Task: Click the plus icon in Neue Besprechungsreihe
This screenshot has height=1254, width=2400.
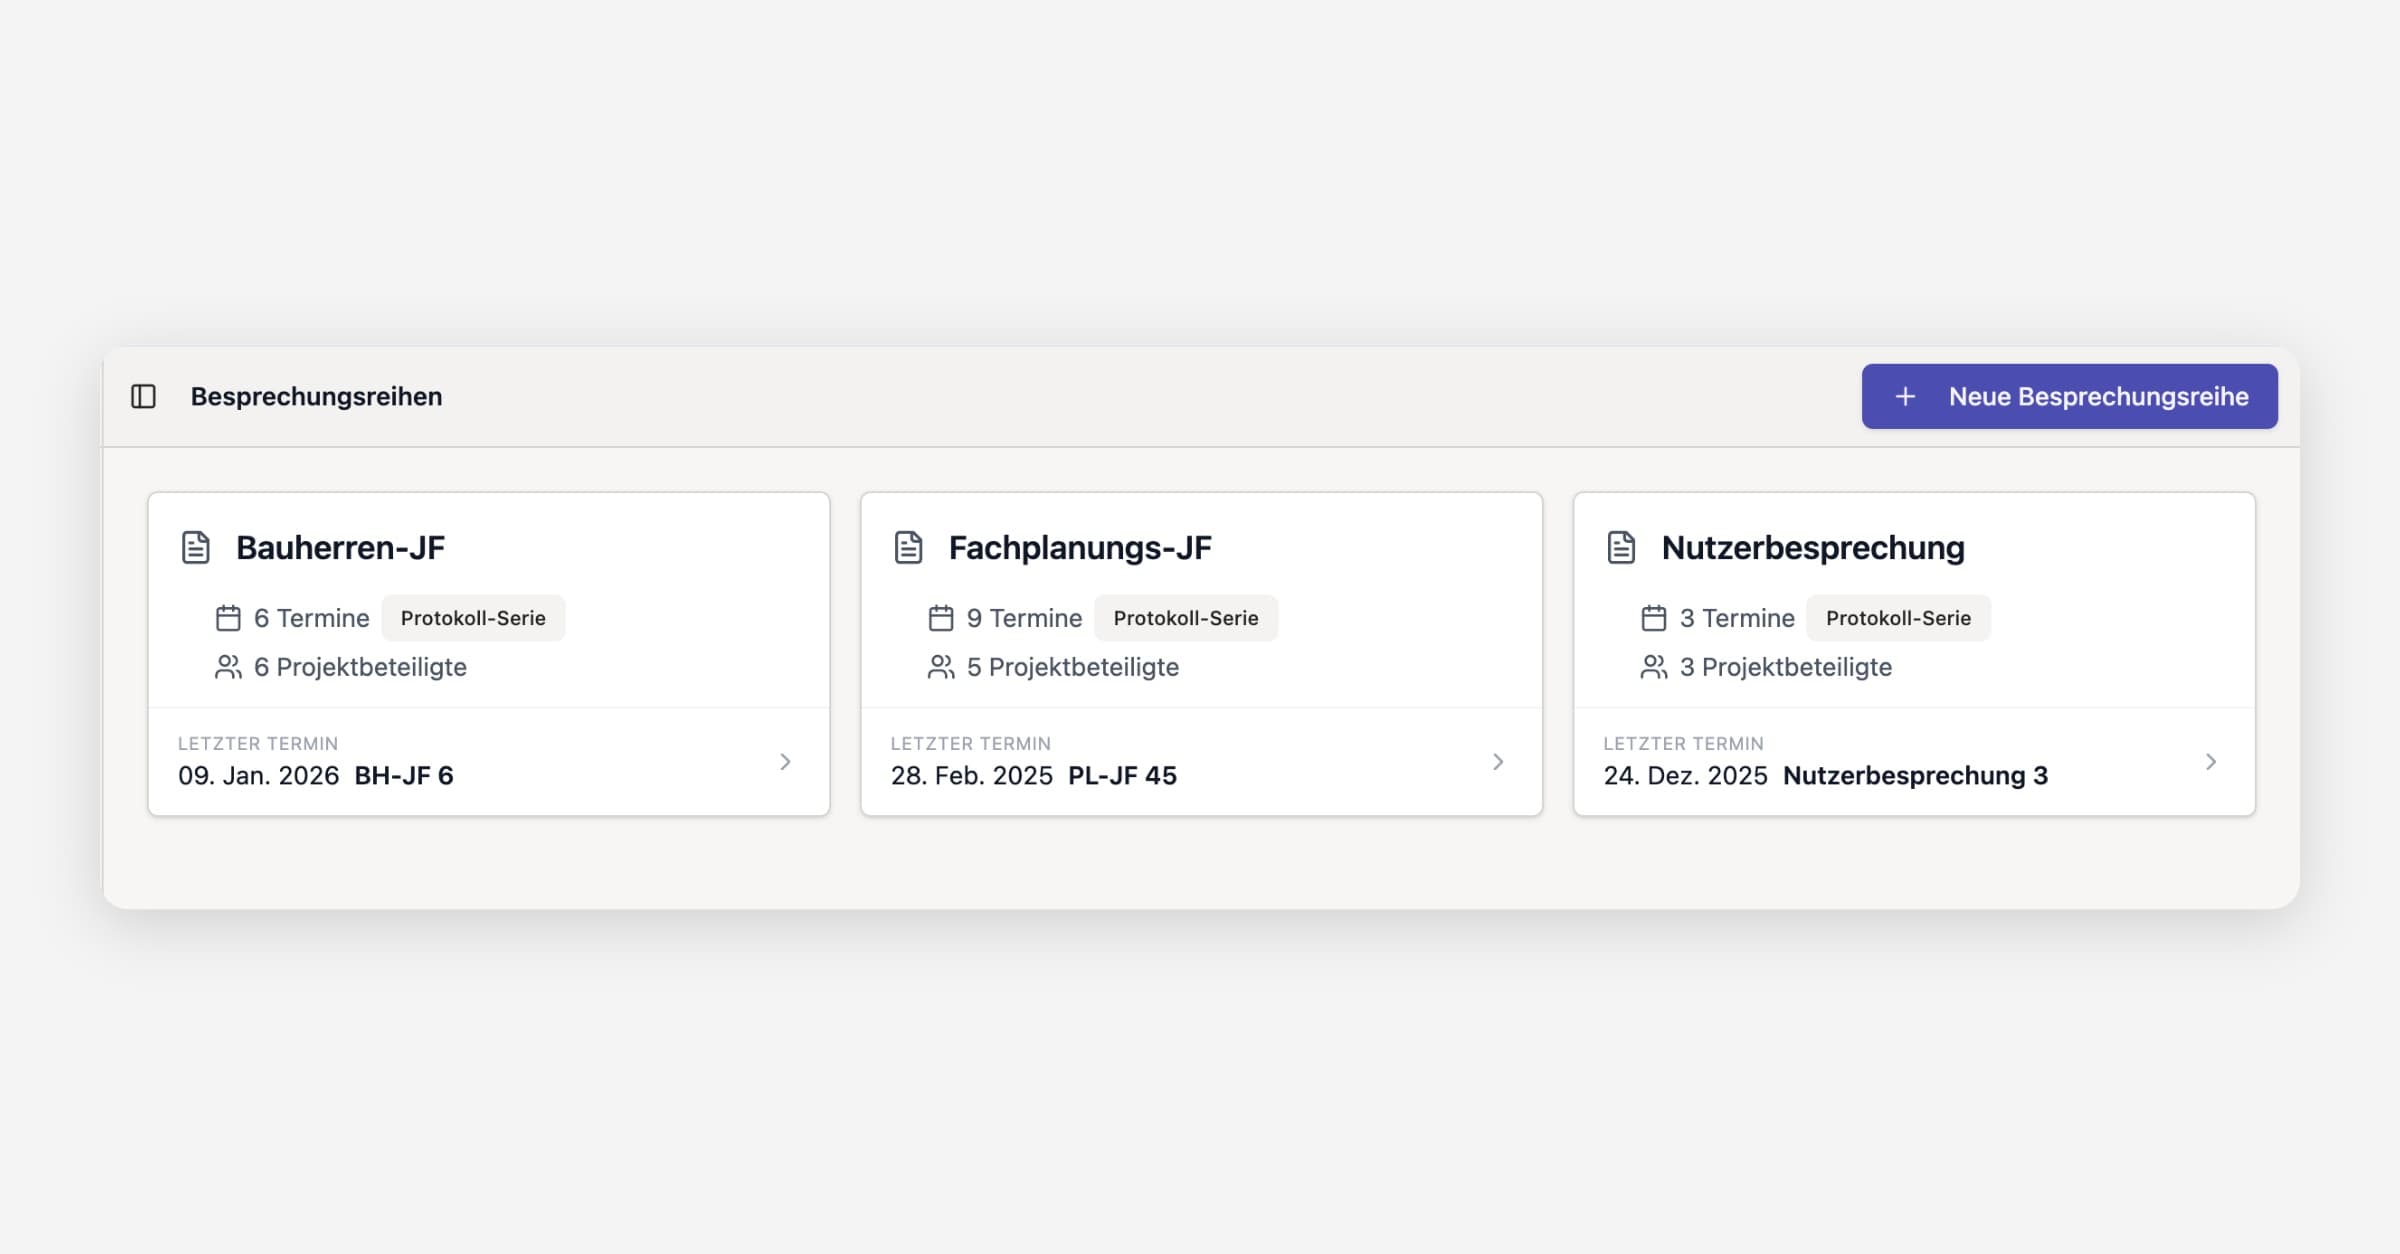Action: point(1905,397)
